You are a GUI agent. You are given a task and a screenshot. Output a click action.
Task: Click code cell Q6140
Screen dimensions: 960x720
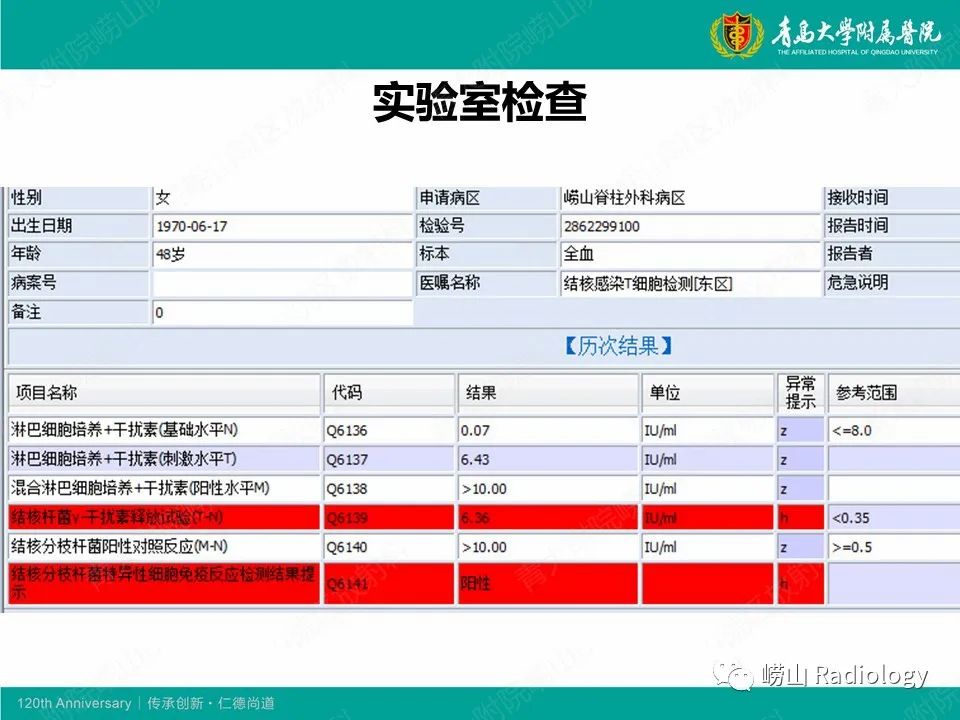pyautogui.click(x=389, y=547)
